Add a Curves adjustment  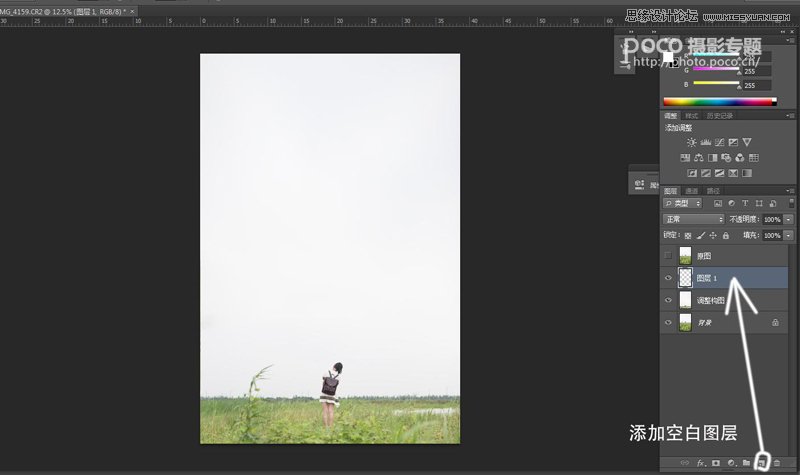[x=719, y=142]
